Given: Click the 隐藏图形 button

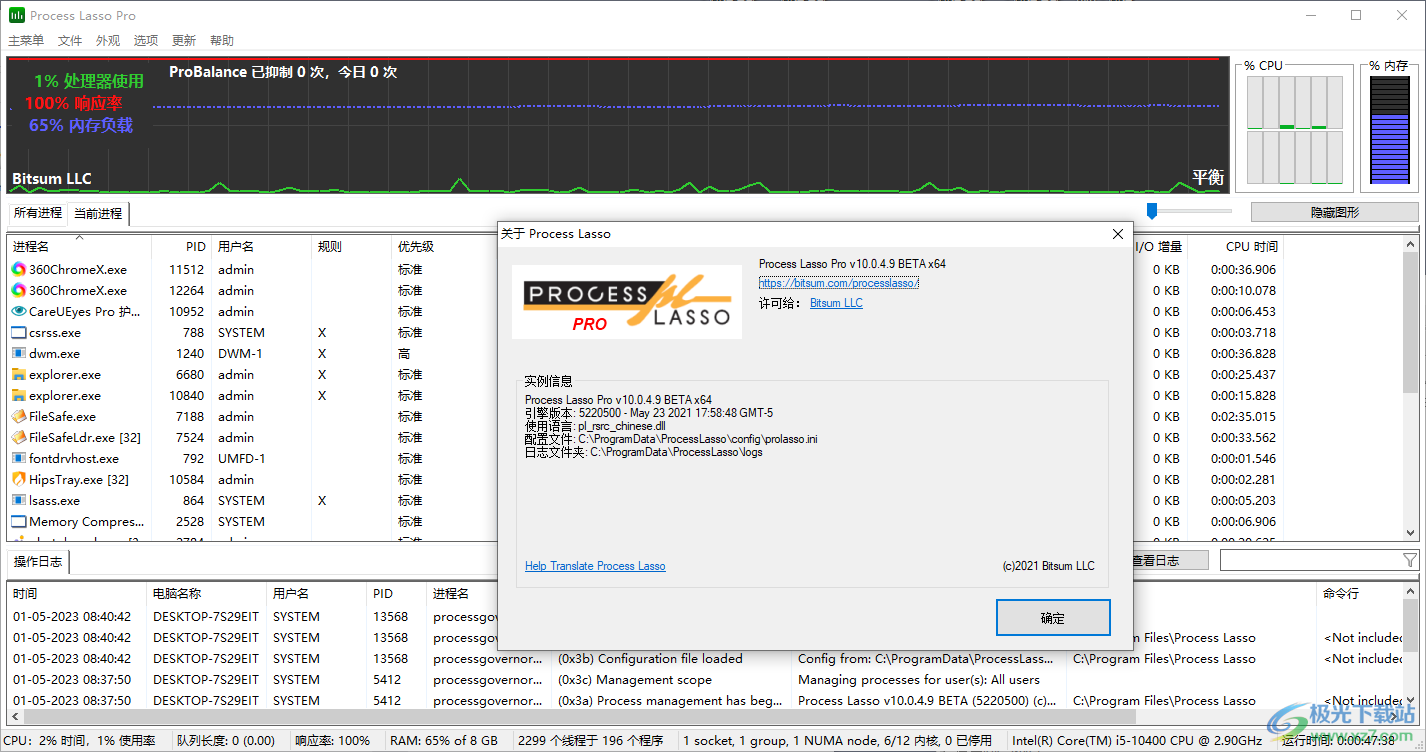Looking at the screenshot, I should [1334, 212].
